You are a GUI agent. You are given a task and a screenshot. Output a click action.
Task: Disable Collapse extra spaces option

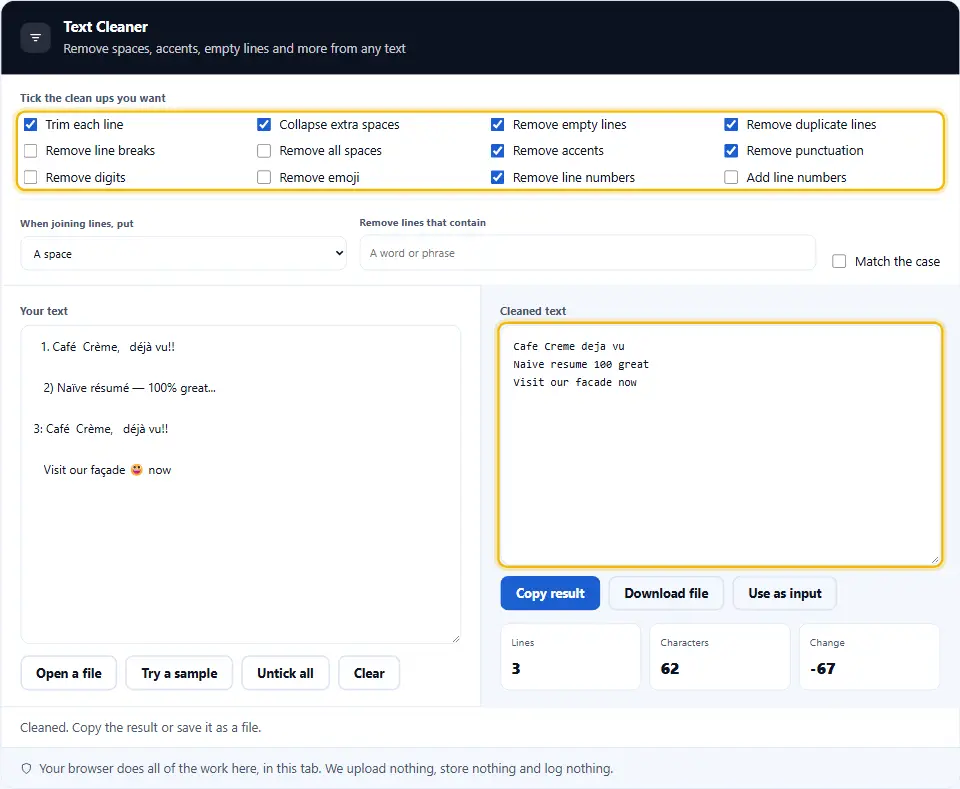[x=264, y=125]
